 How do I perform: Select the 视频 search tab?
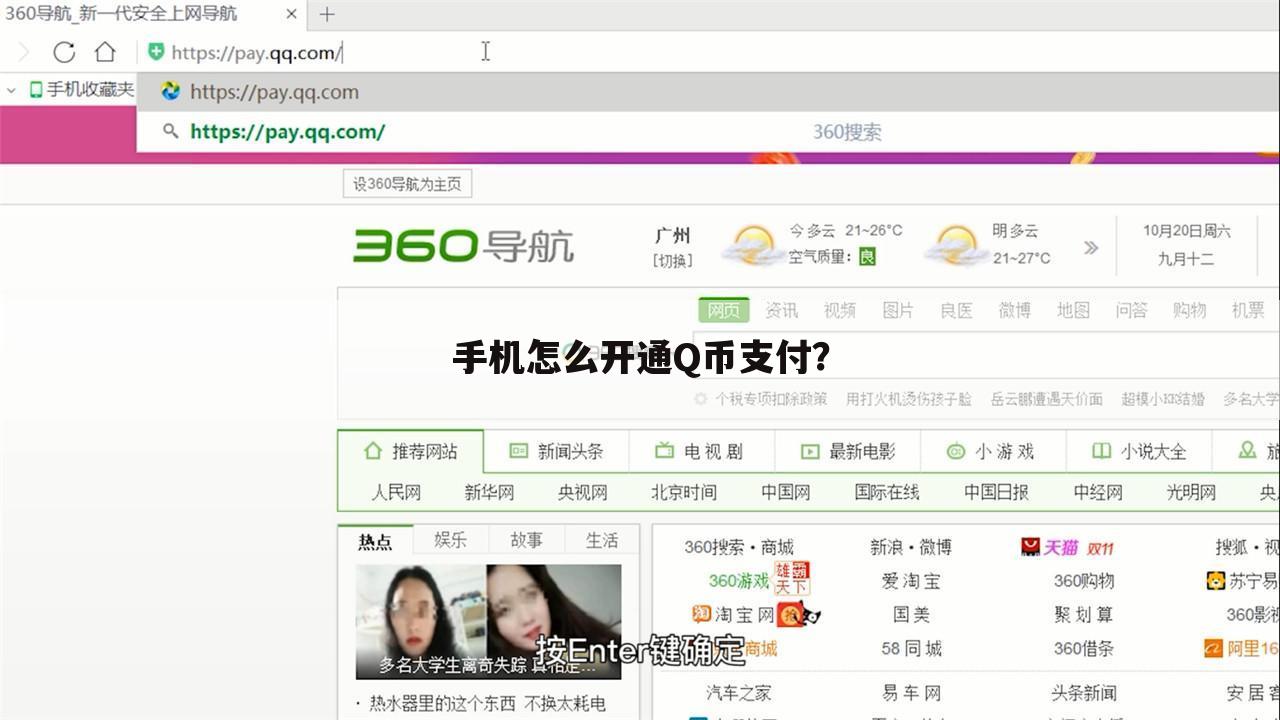click(839, 310)
